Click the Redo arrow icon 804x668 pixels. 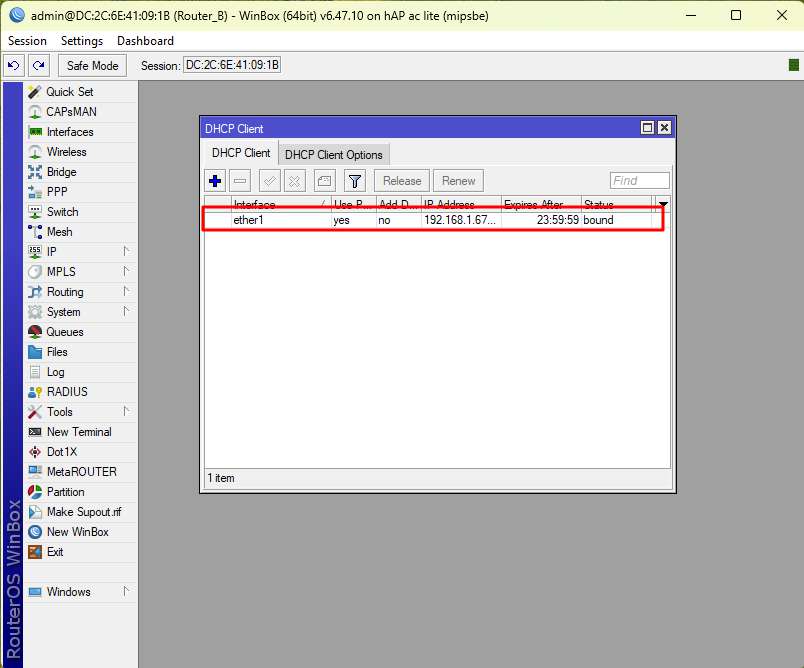coord(38,66)
